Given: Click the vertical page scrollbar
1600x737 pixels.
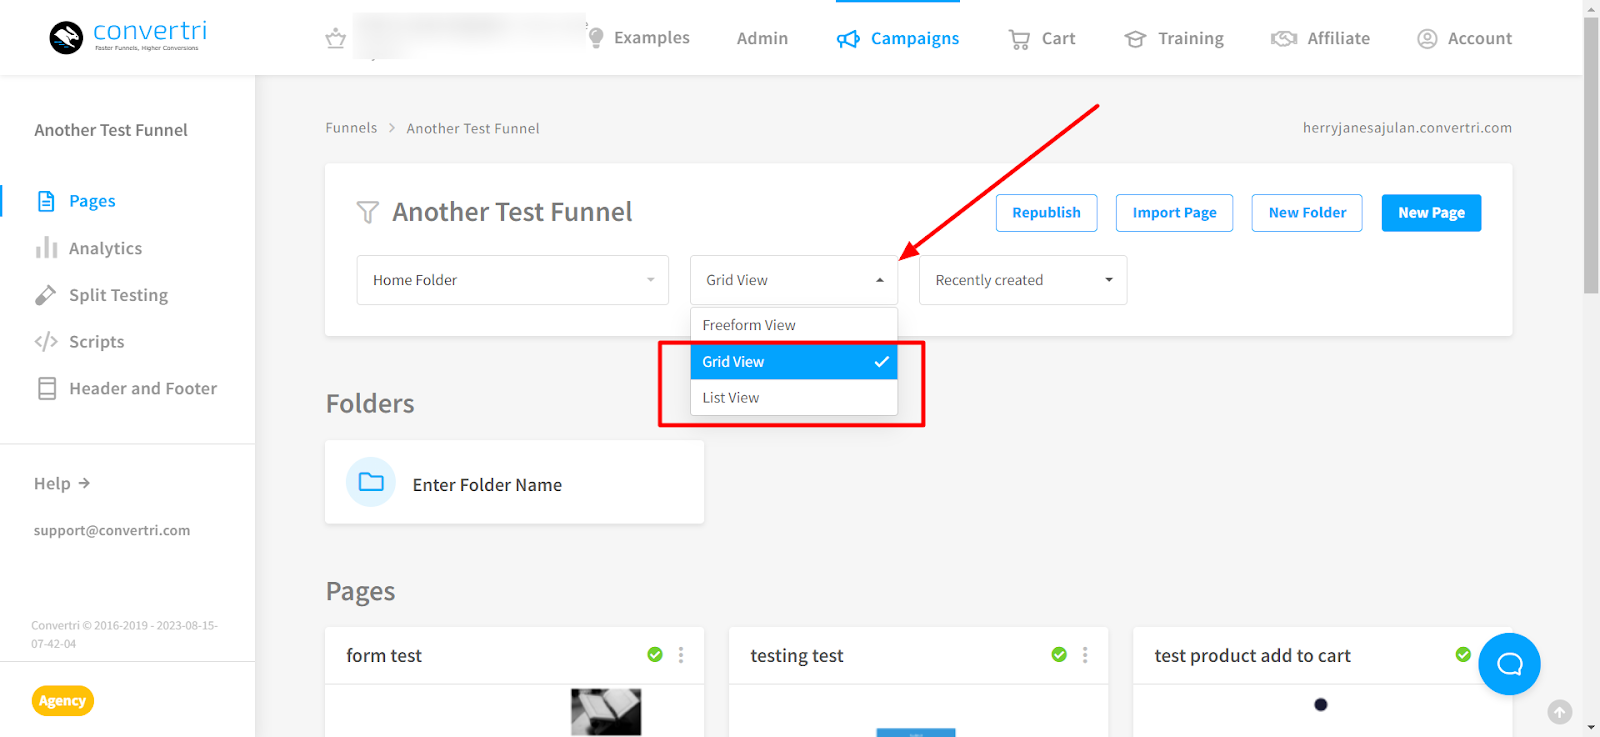Looking at the screenshot, I should [1591, 155].
